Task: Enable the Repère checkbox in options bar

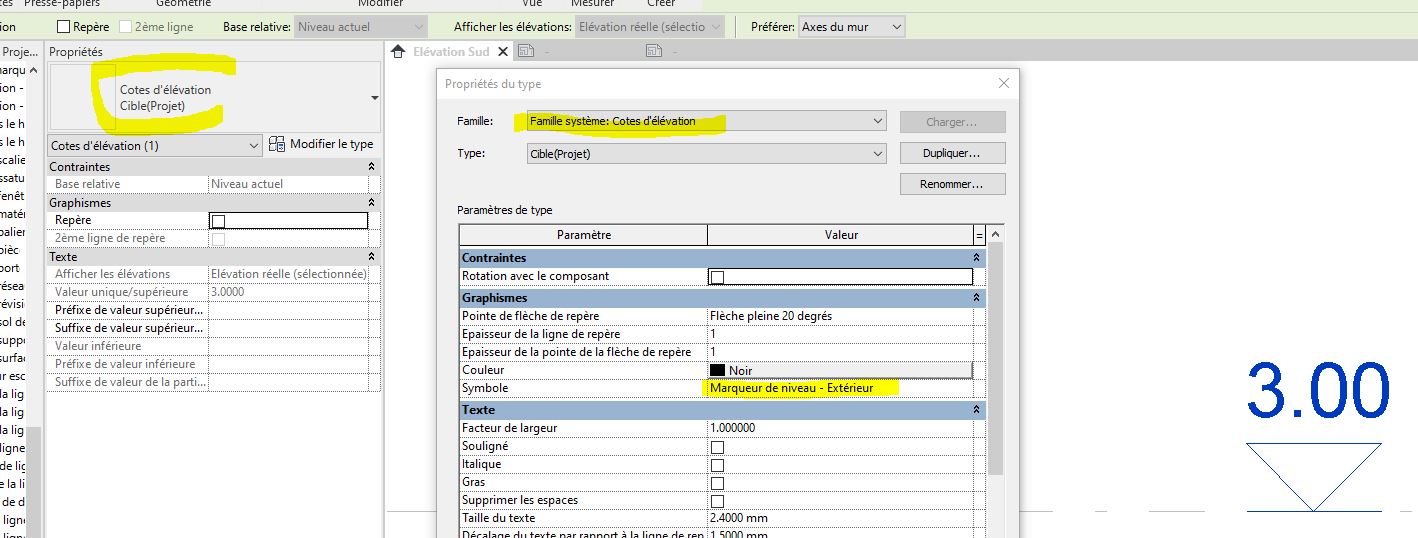Action: [64, 27]
